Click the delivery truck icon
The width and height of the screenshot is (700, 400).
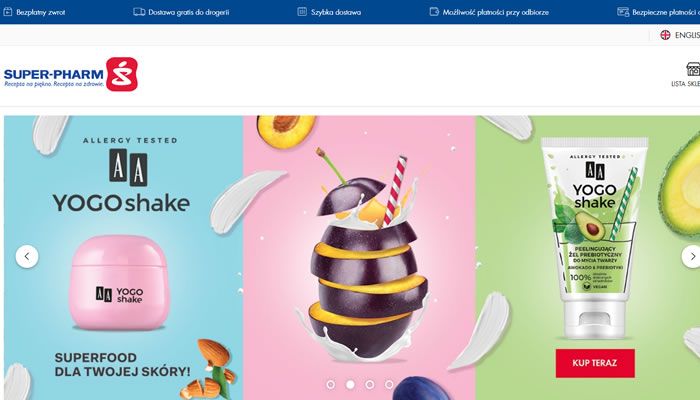(139, 12)
